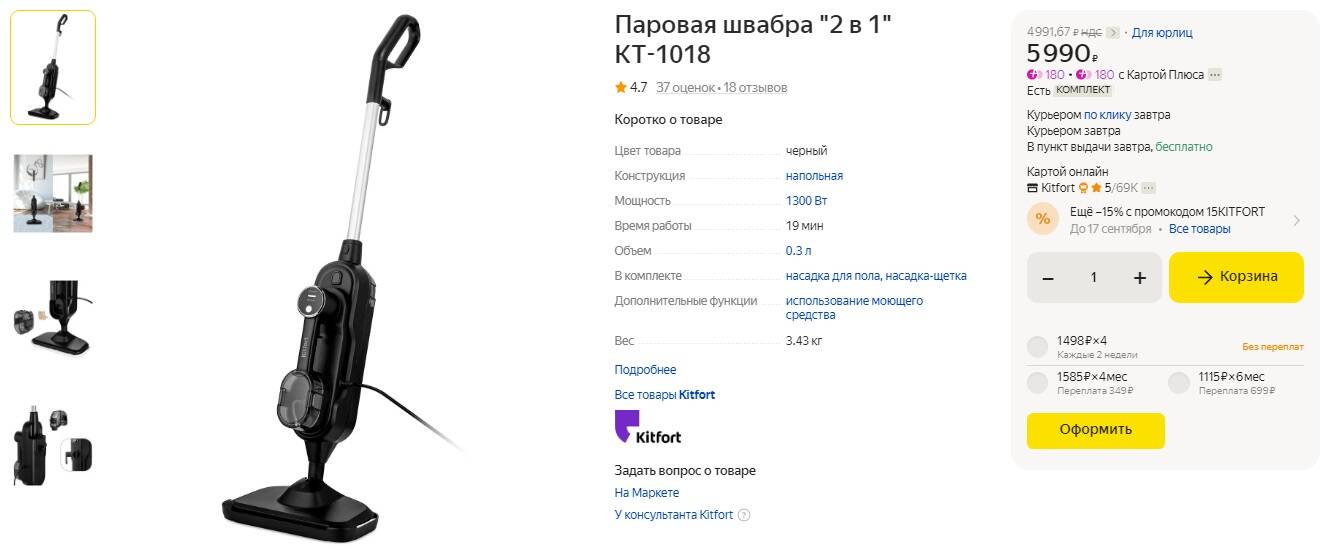
Task: Click the orange rating star beside 4.7
Action: coord(621,88)
